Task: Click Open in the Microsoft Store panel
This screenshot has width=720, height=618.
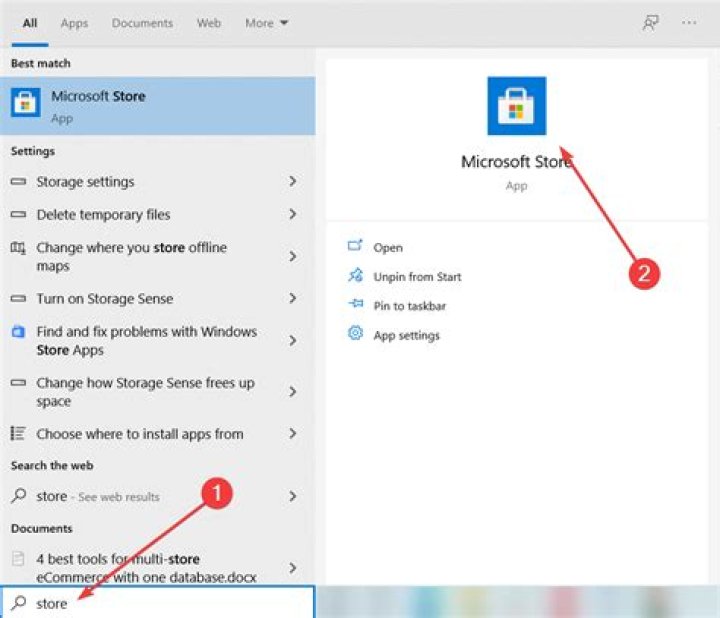Action: (x=388, y=247)
